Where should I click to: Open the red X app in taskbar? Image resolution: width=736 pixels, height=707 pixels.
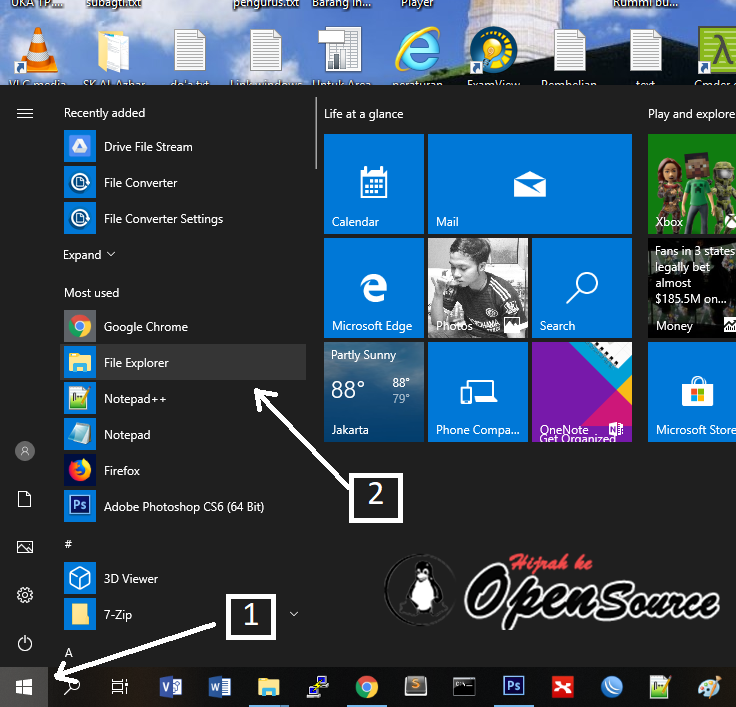point(562,687)
